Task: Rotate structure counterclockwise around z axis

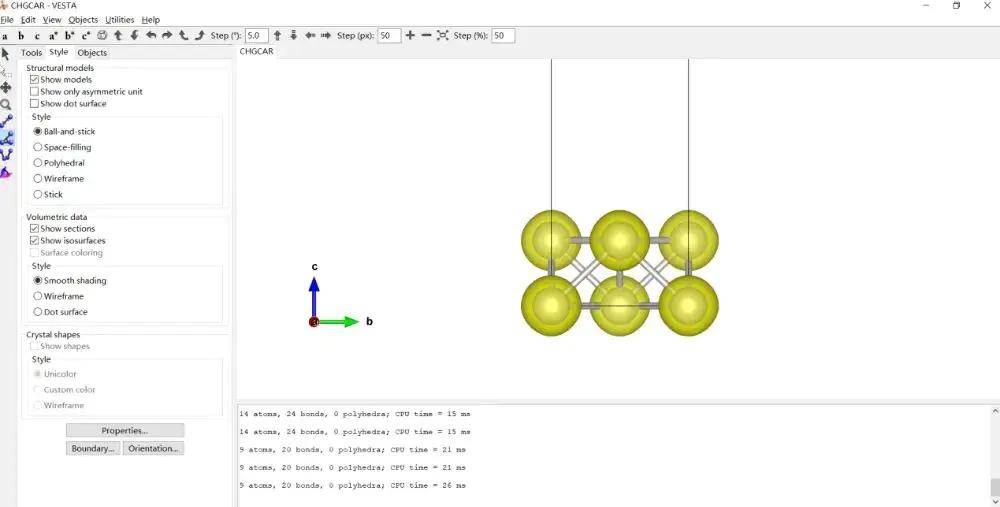Action: [183, 36]
